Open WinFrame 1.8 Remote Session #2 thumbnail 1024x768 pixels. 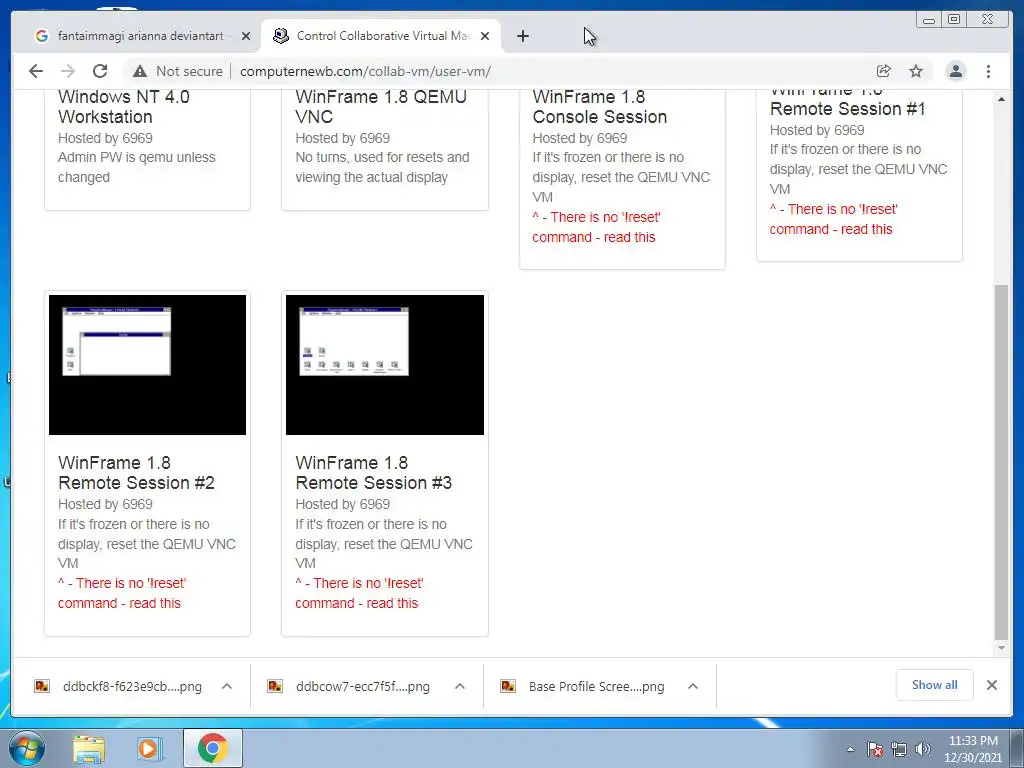(148, 364)
